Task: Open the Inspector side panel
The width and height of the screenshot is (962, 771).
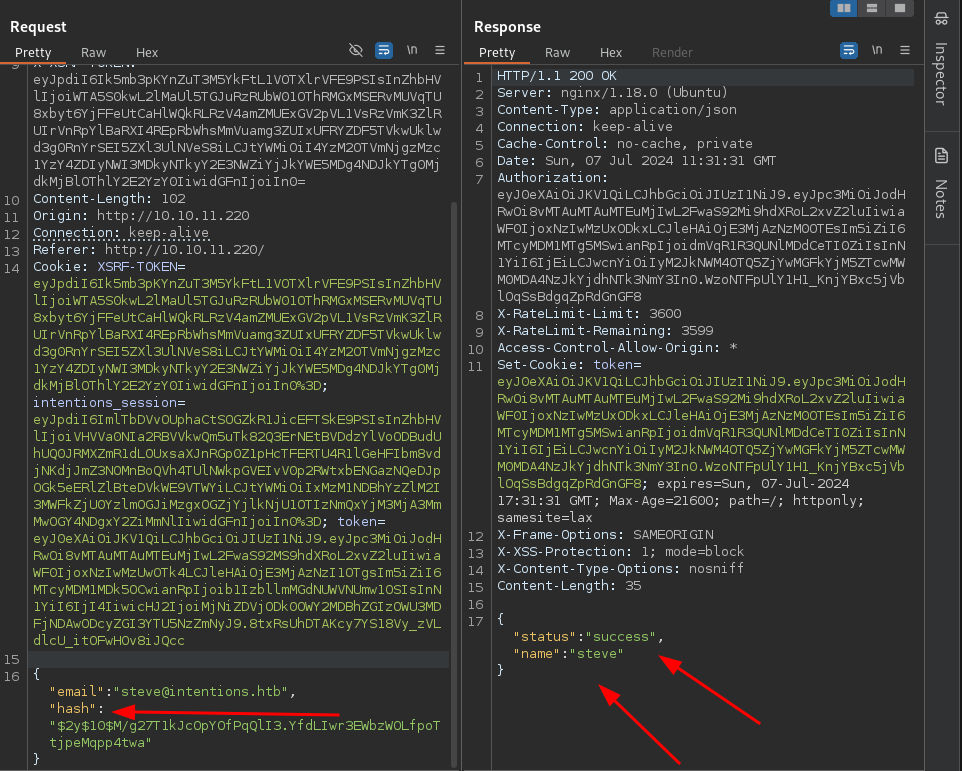Action: click(x=940, y=60)
